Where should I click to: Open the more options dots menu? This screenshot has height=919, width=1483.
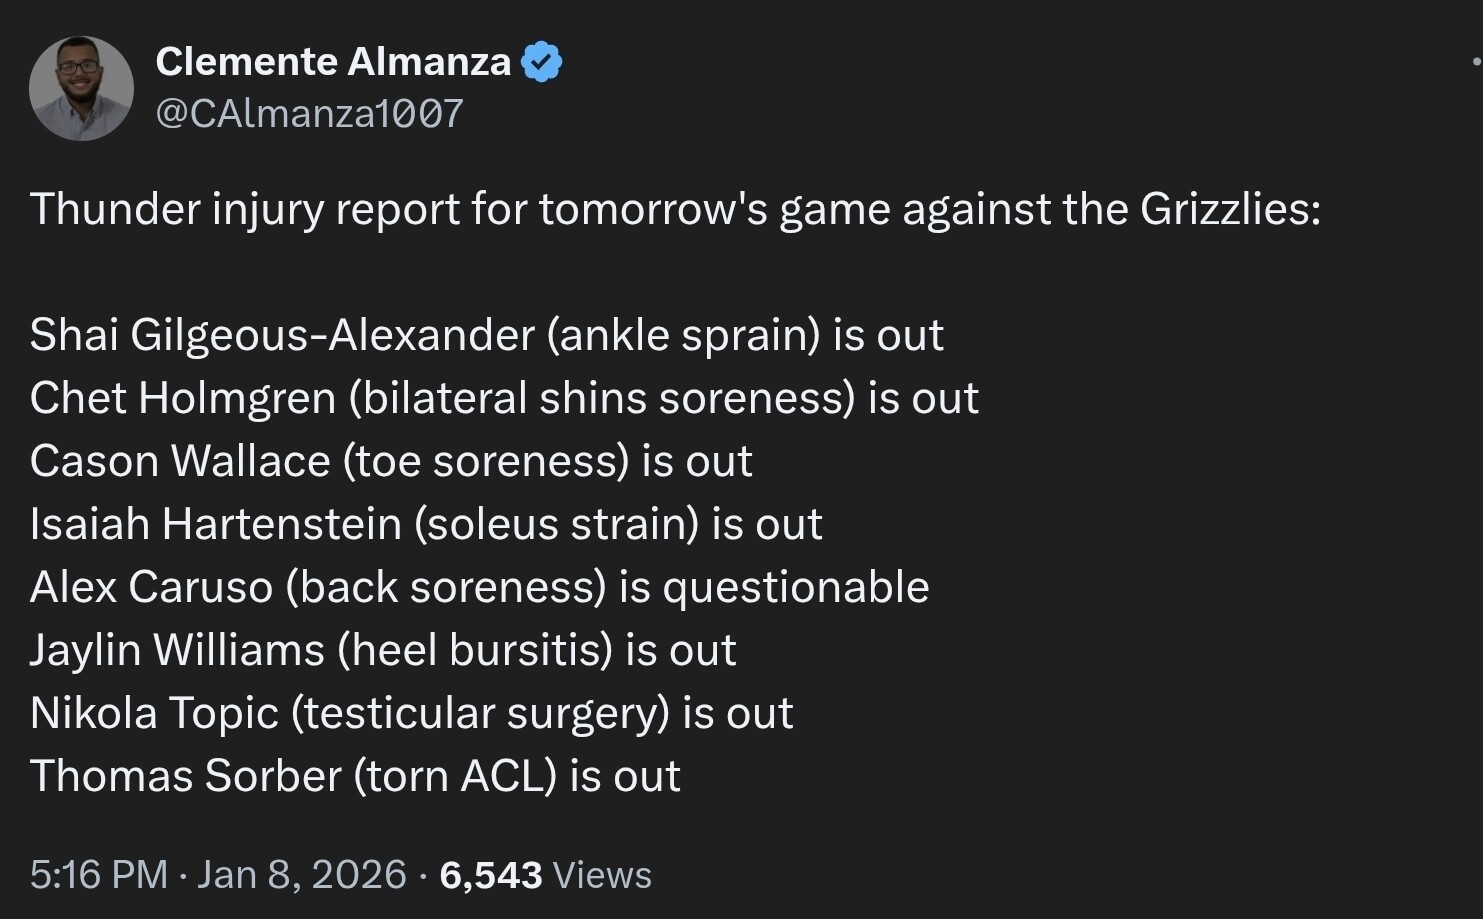1476,62
